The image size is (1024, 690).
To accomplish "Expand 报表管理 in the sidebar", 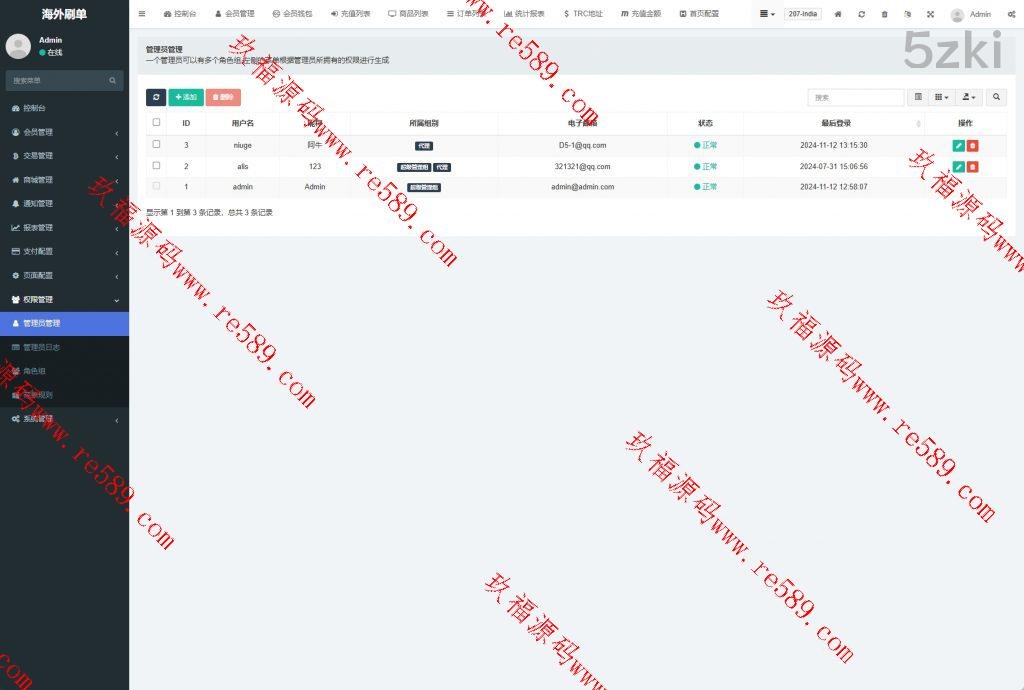I will tap(64, 228).
